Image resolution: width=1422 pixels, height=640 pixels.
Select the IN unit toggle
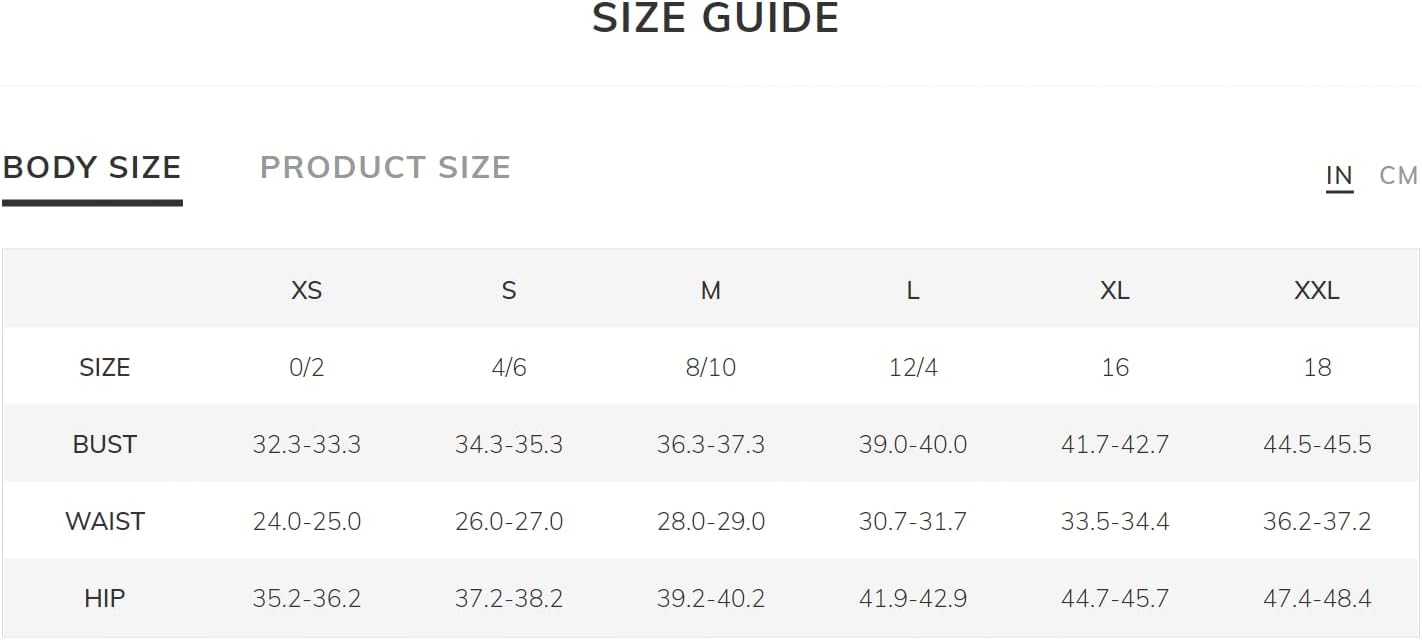[x=1339, y=176]
